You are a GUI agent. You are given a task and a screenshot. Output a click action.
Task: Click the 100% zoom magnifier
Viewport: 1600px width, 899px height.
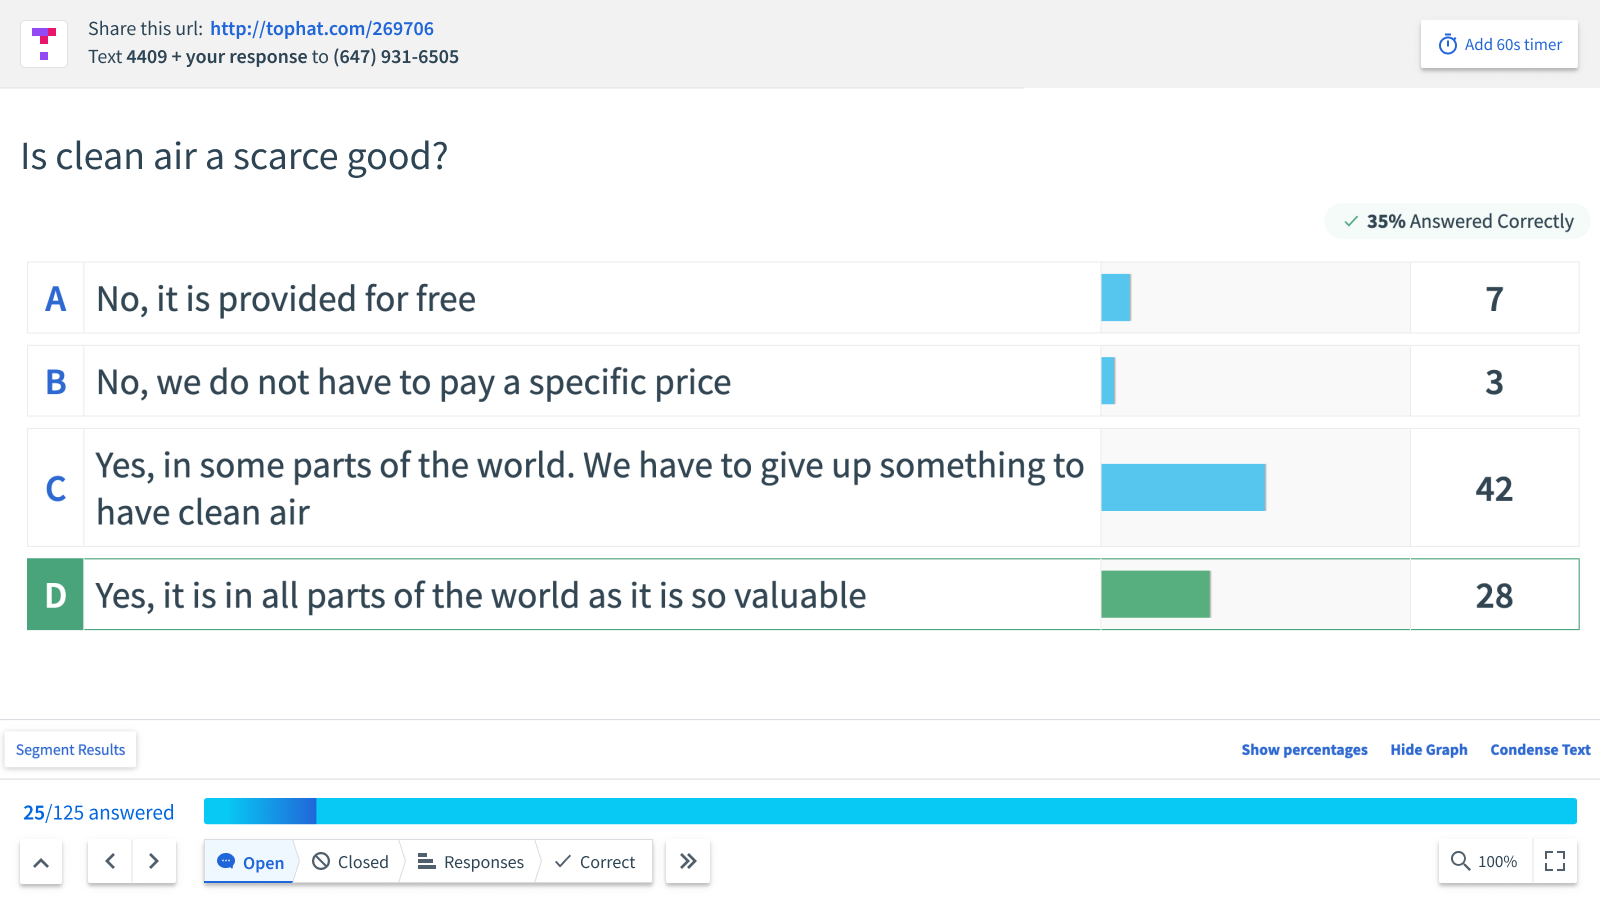(1484, 861)
